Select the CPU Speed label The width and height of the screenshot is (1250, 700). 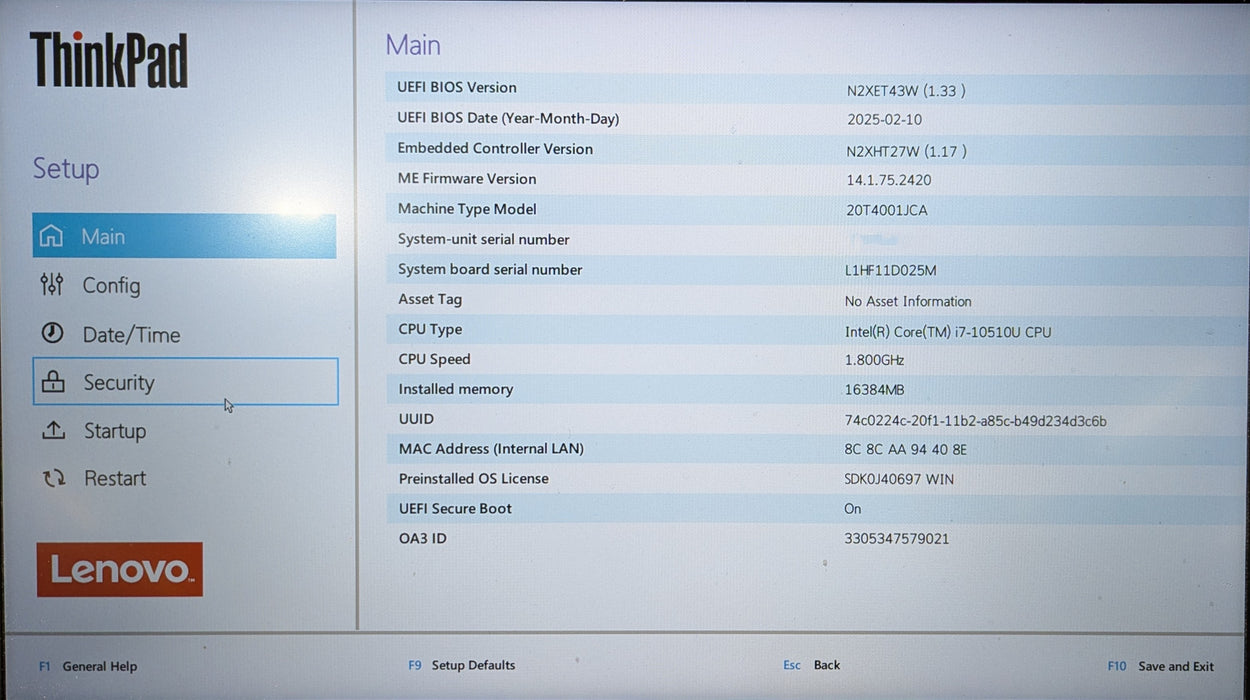[x=434, y=359]
